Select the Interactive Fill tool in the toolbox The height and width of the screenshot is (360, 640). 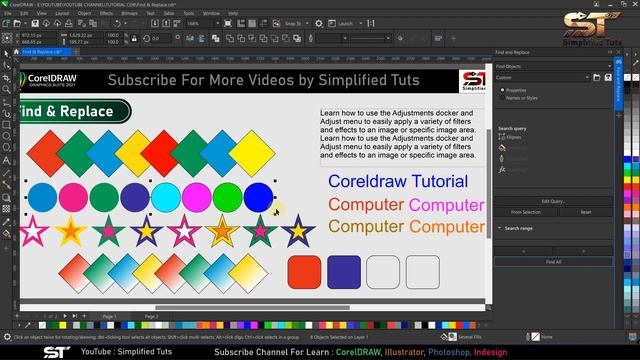click(6, 233)
